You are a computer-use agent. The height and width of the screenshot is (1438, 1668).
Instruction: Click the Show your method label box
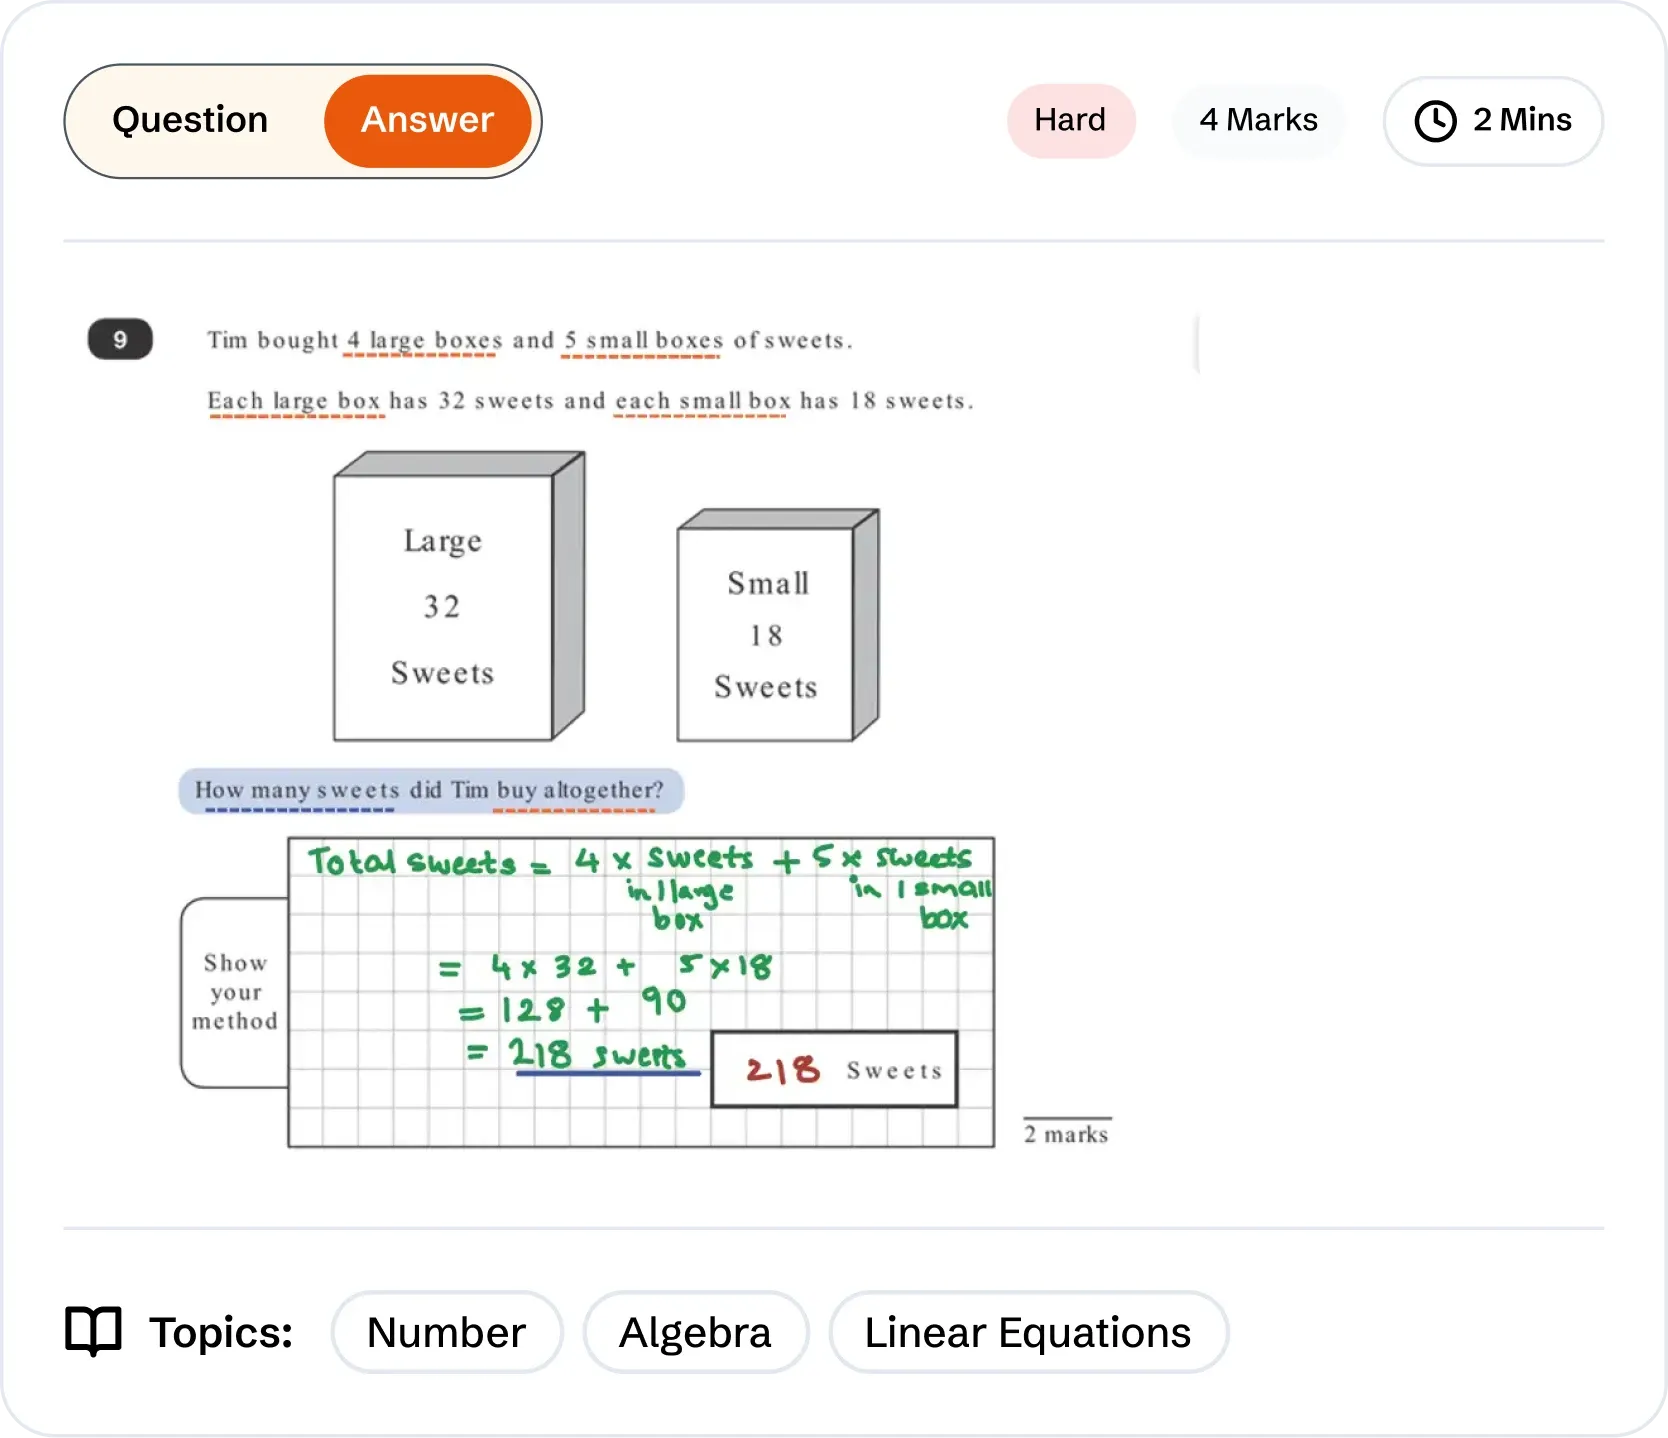(x=234, y=991)
